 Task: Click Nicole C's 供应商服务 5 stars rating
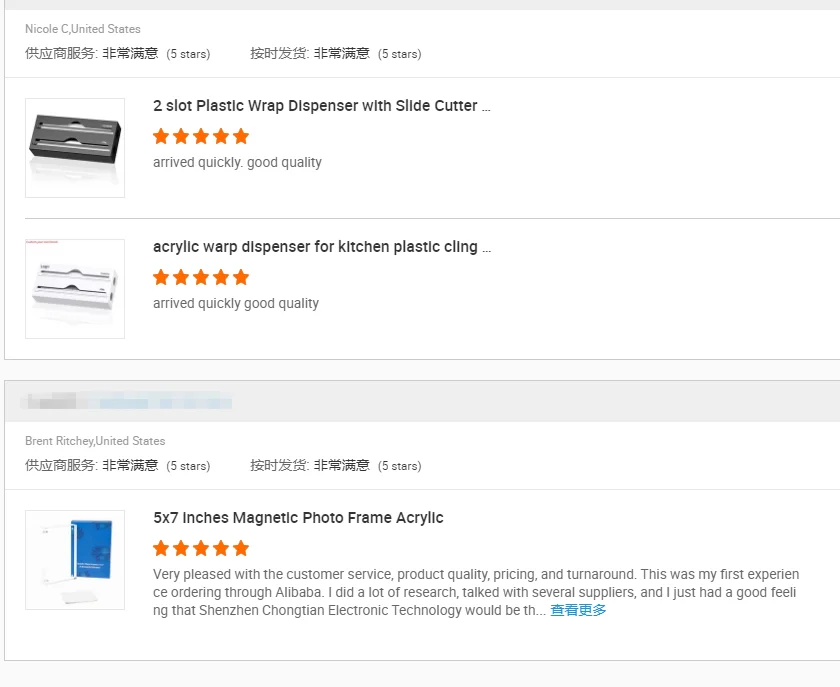(118, 54)
